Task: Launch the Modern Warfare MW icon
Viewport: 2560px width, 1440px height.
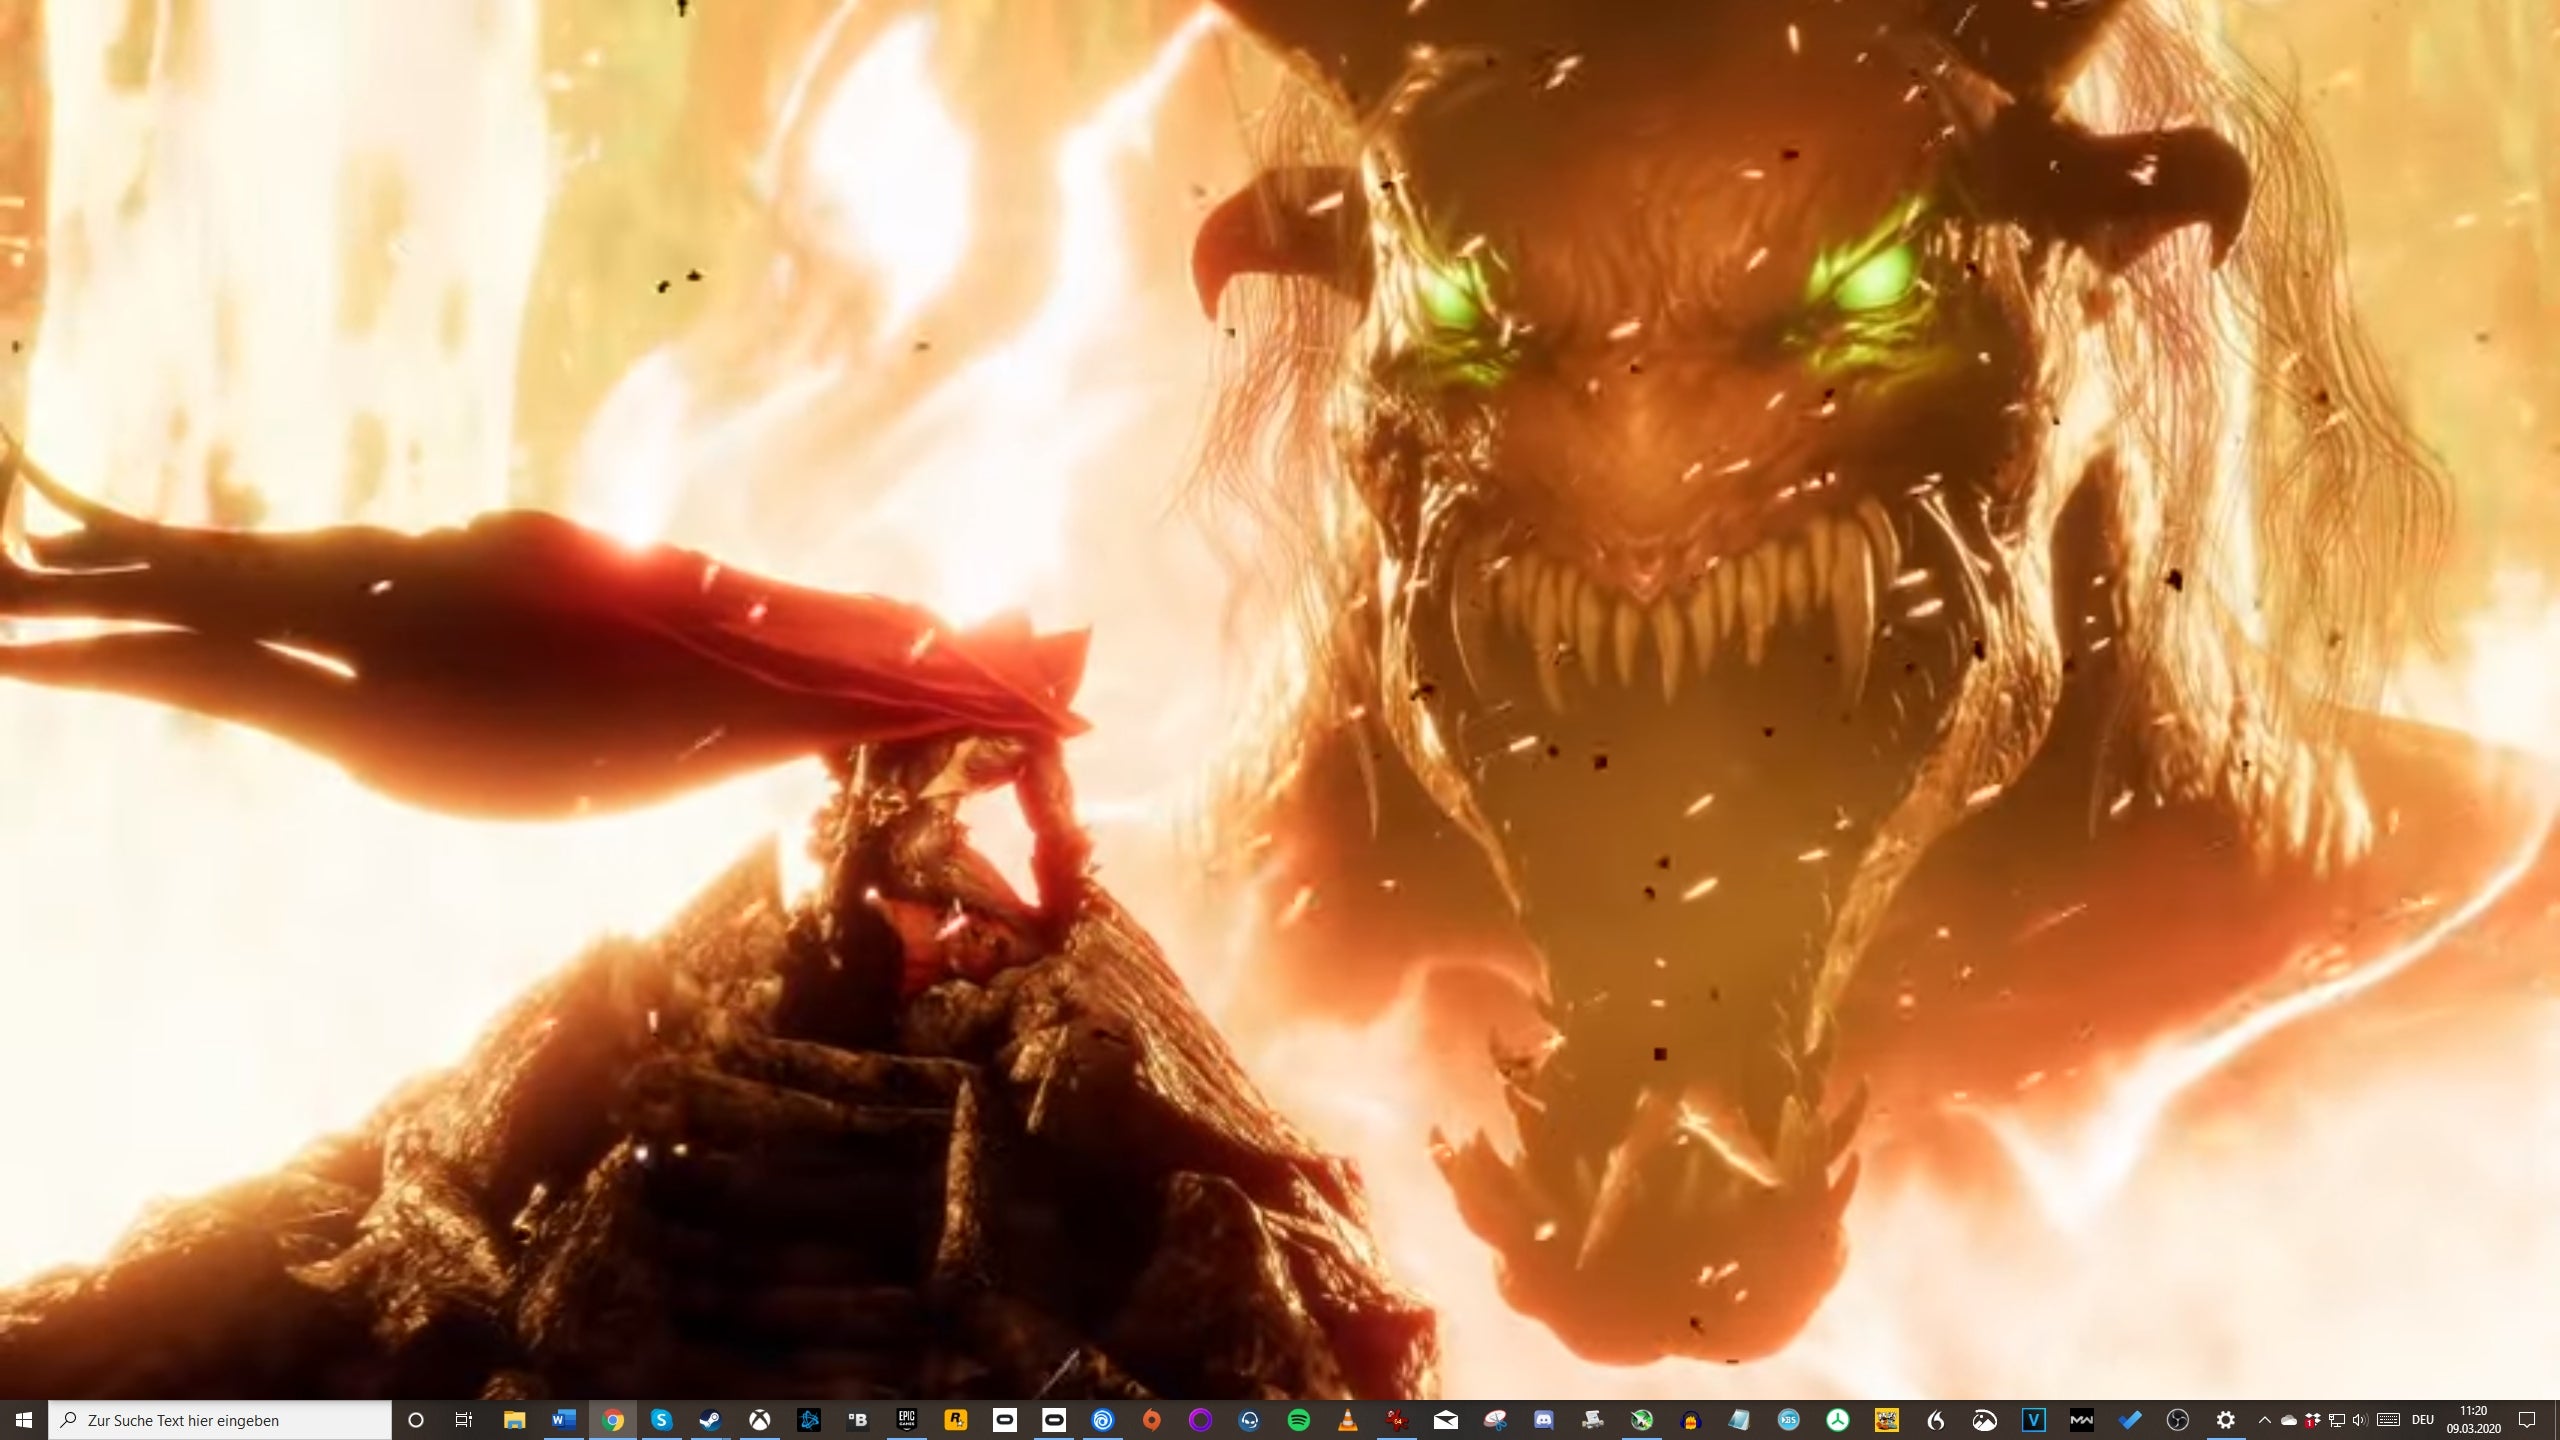Action: pyautogui.click(x=2082, y=1420)
